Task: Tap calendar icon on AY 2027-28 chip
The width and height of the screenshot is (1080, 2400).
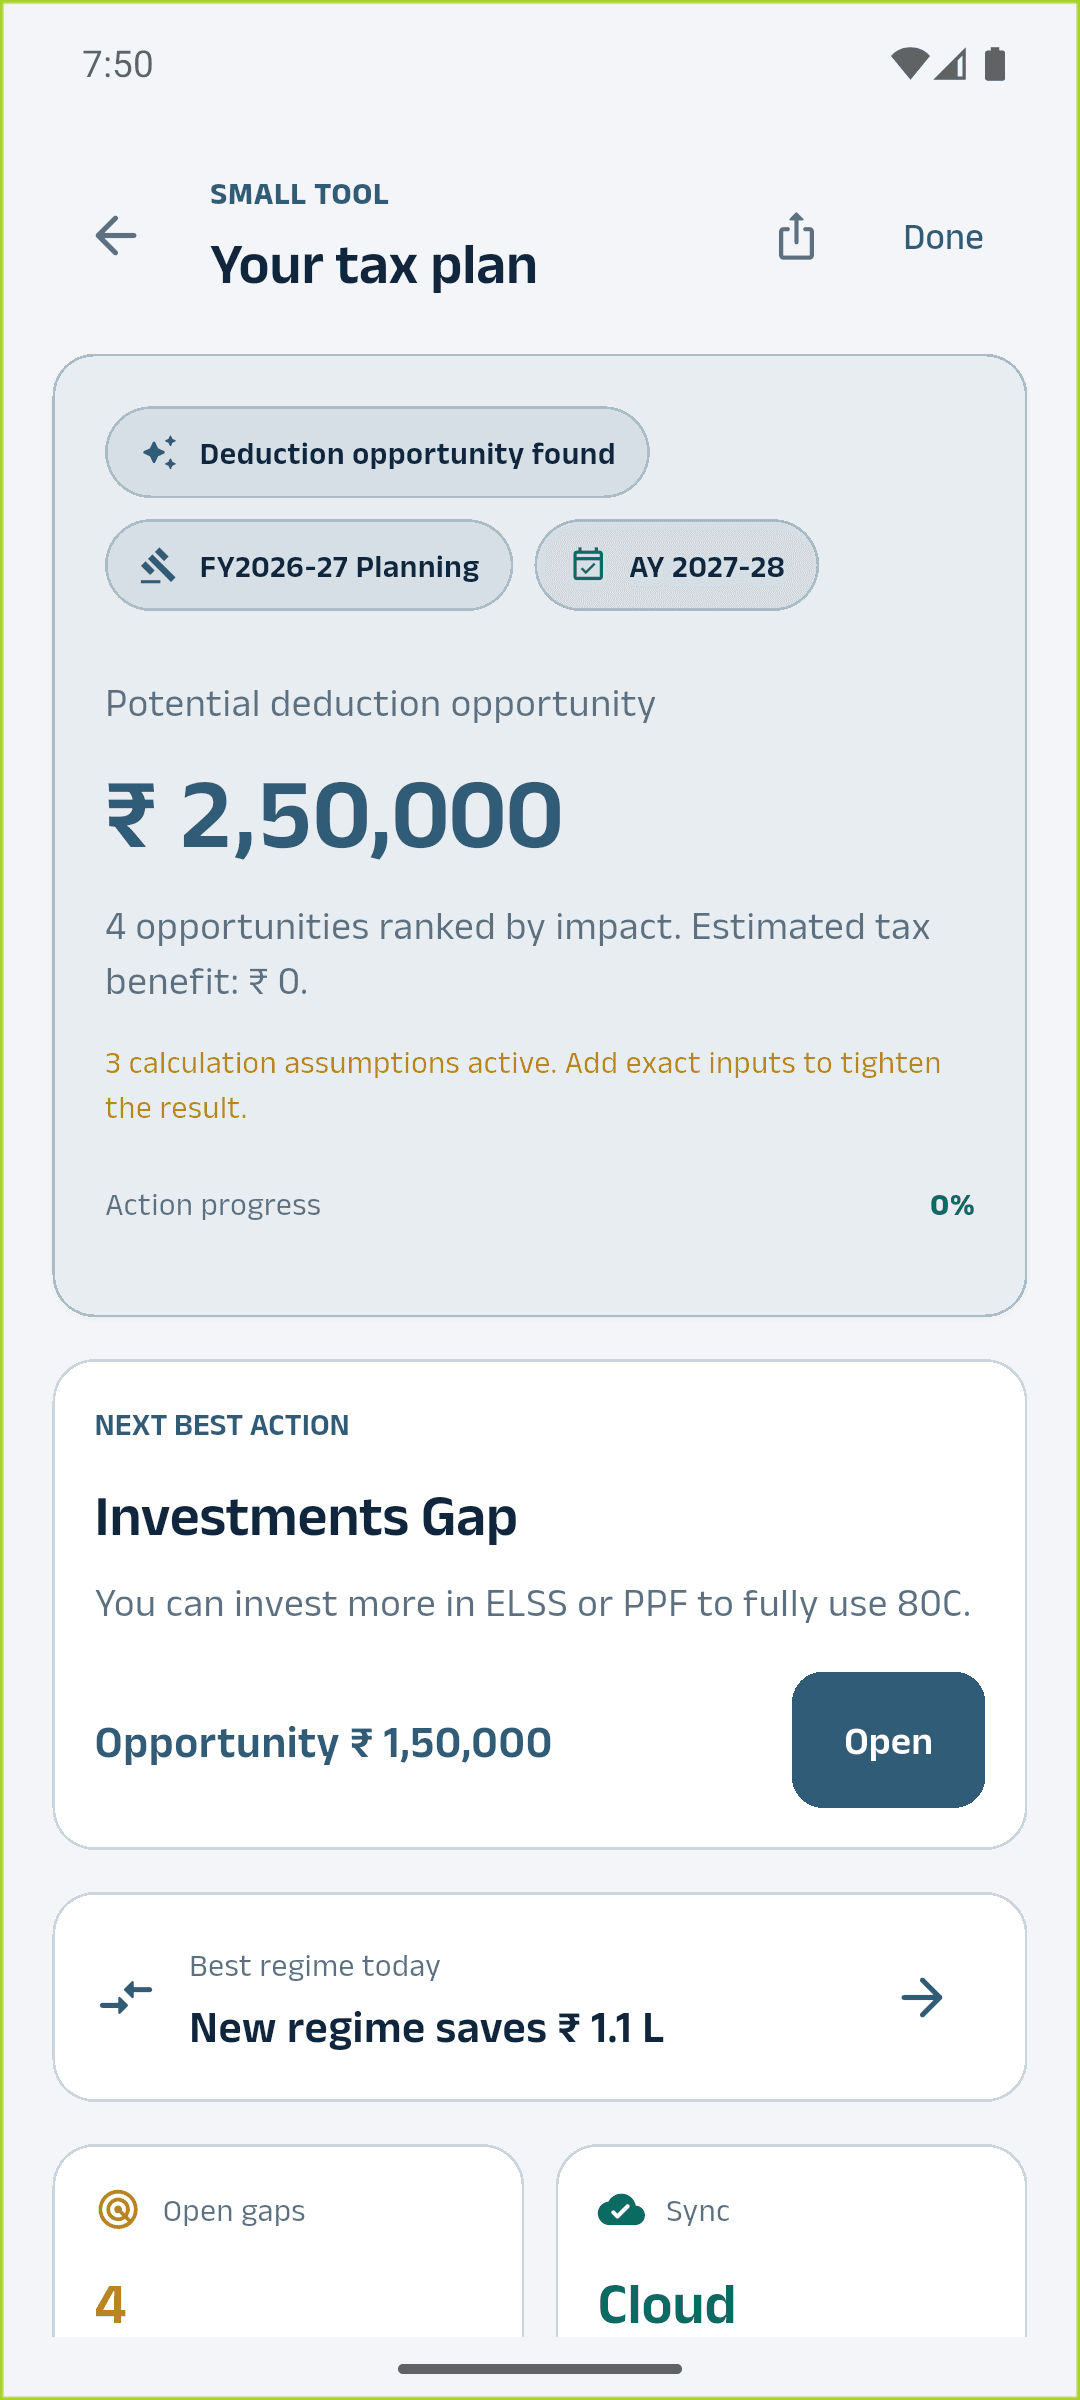Action: point(588,565)
